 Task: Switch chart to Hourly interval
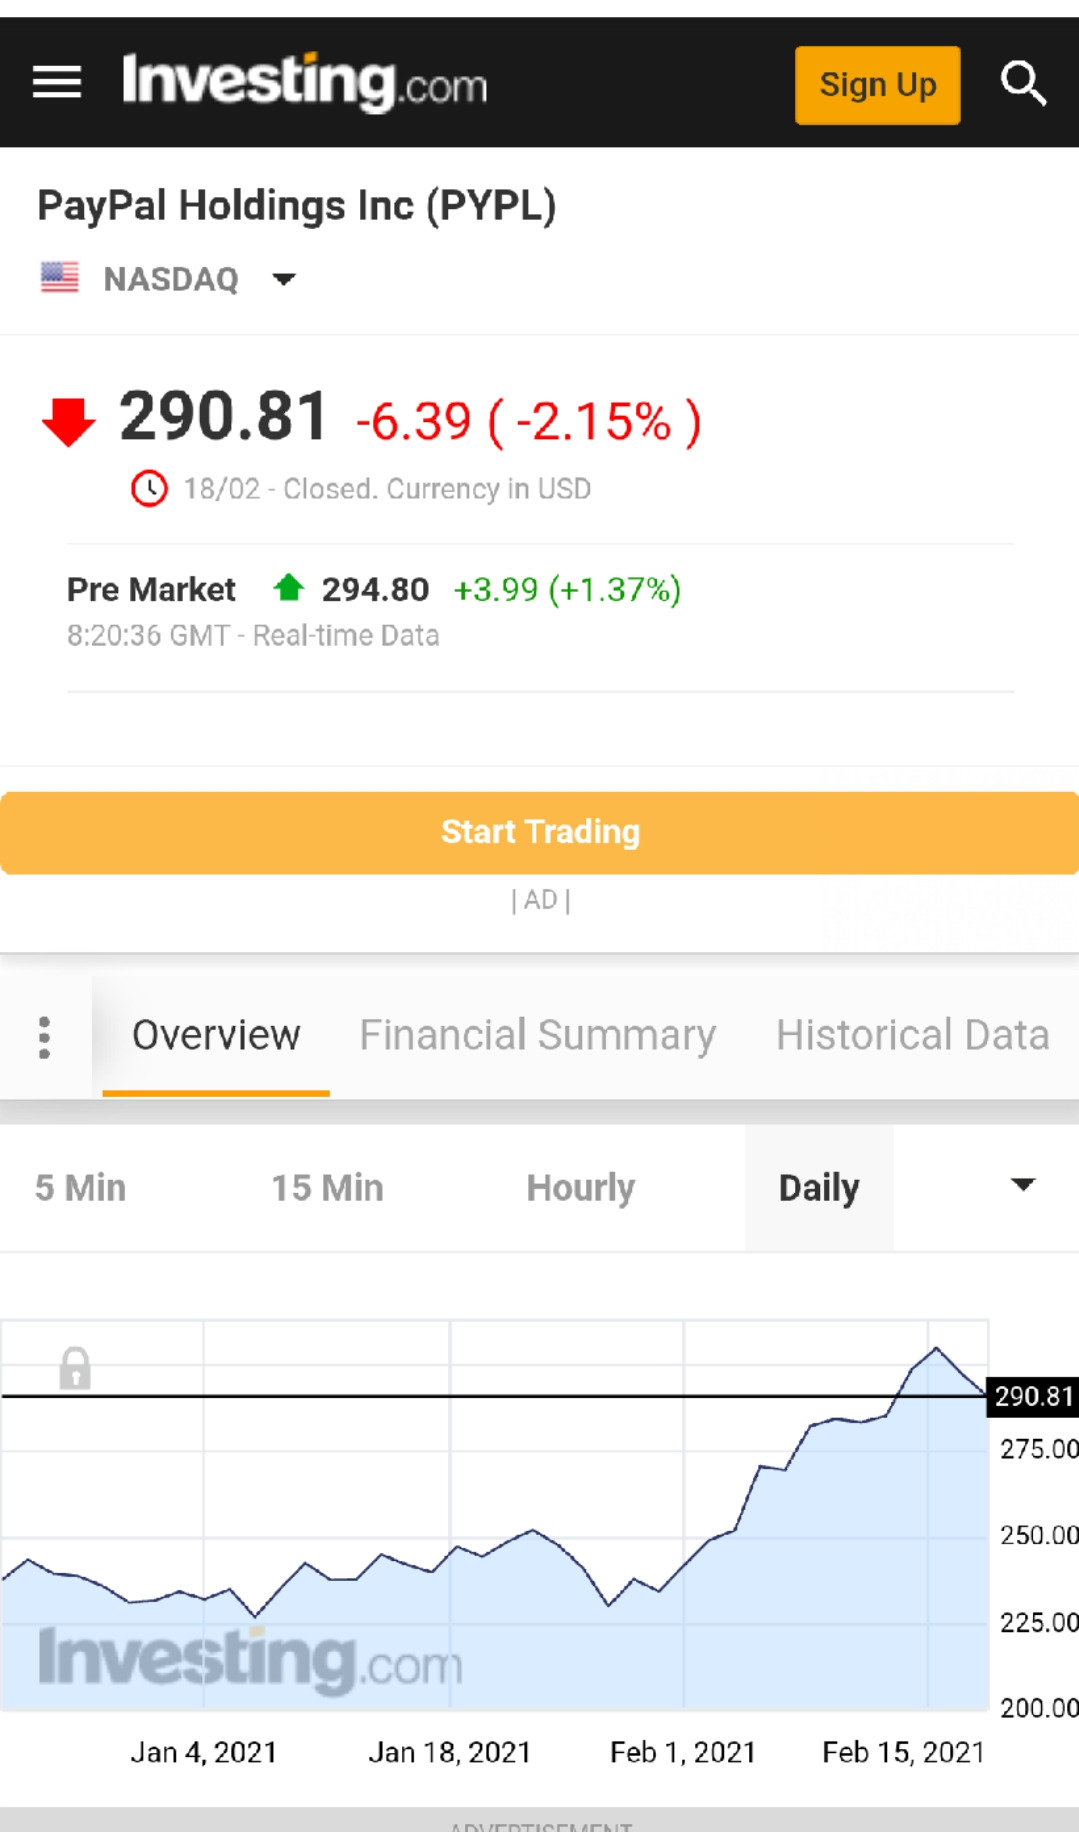580,1188
